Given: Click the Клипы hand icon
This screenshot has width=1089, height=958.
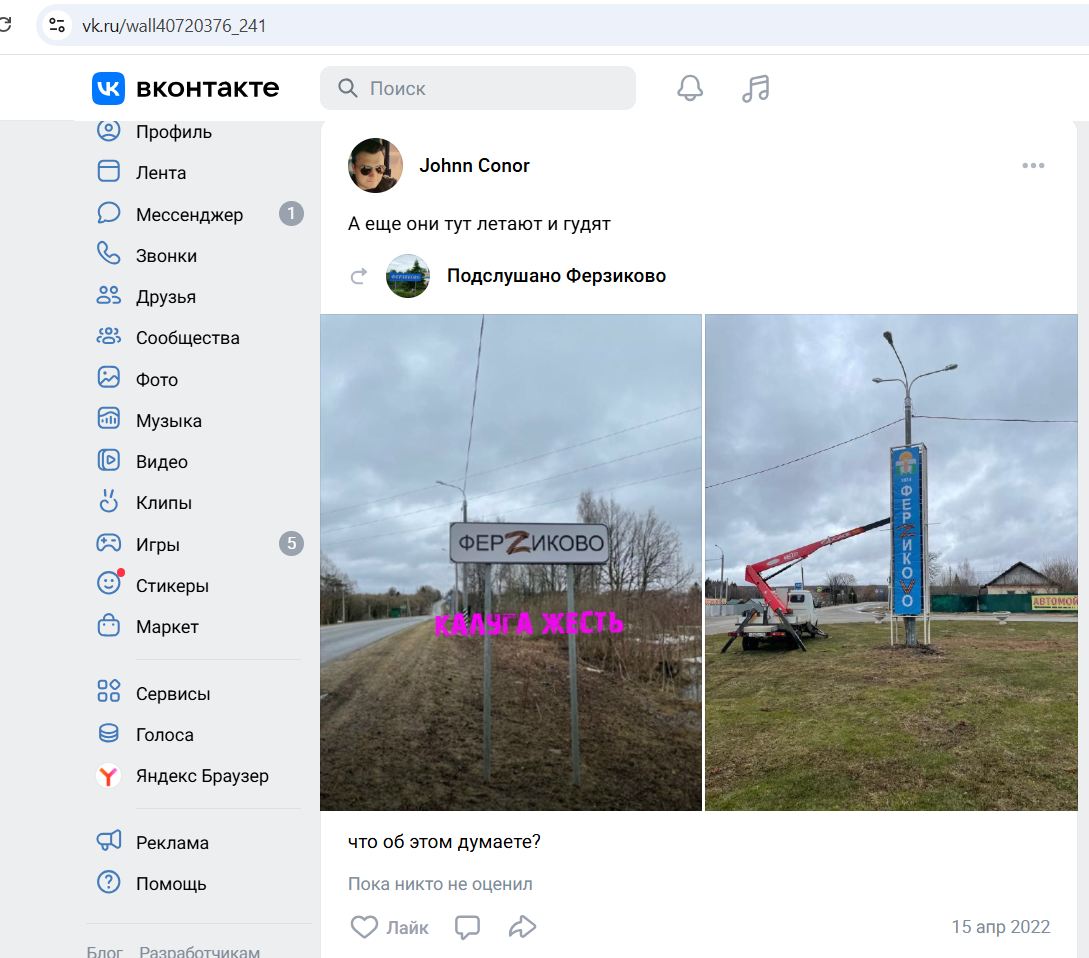Looking at the screenshot, I should (108, 501).
